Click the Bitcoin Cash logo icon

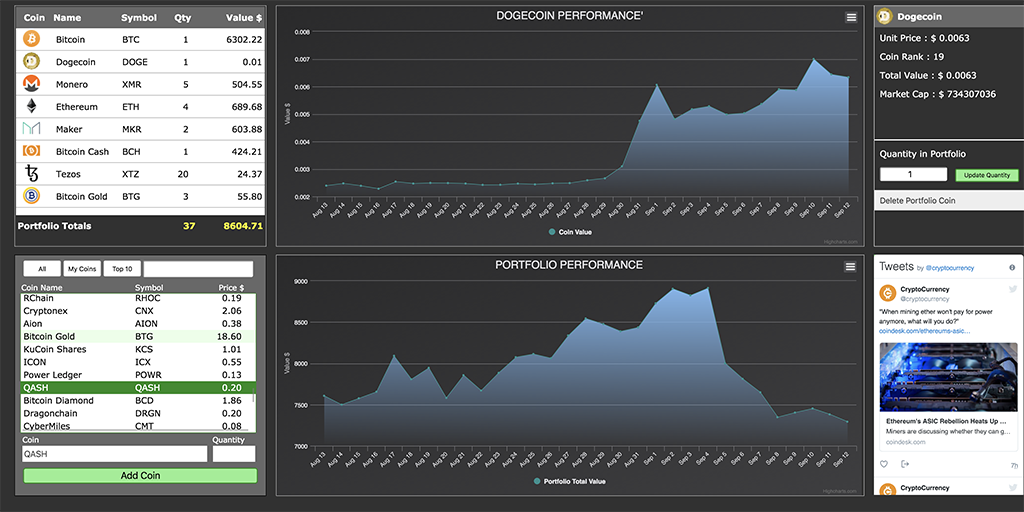31,151
